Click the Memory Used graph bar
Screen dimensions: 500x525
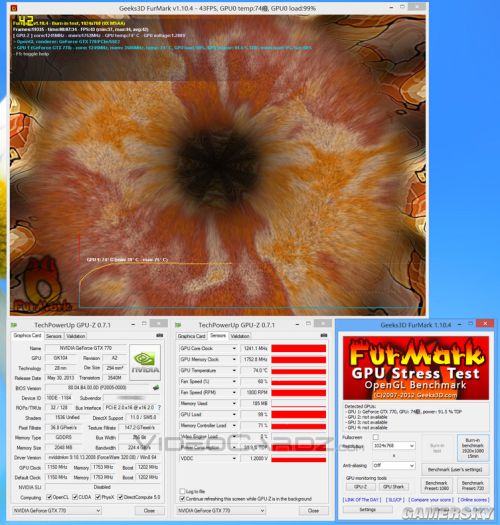tap(298, 403)
